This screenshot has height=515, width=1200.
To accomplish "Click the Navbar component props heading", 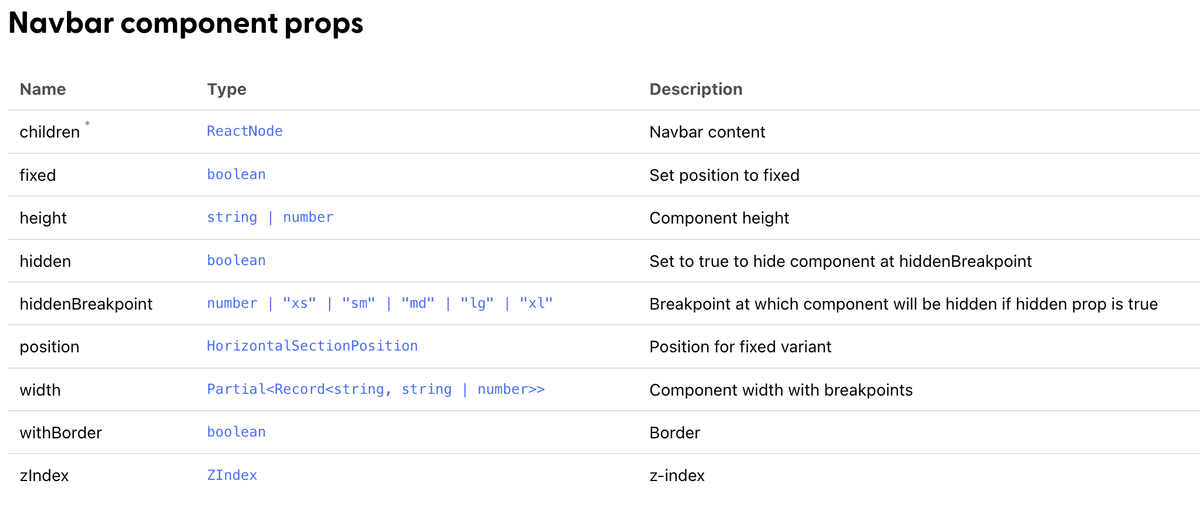I will coord(186,24).
